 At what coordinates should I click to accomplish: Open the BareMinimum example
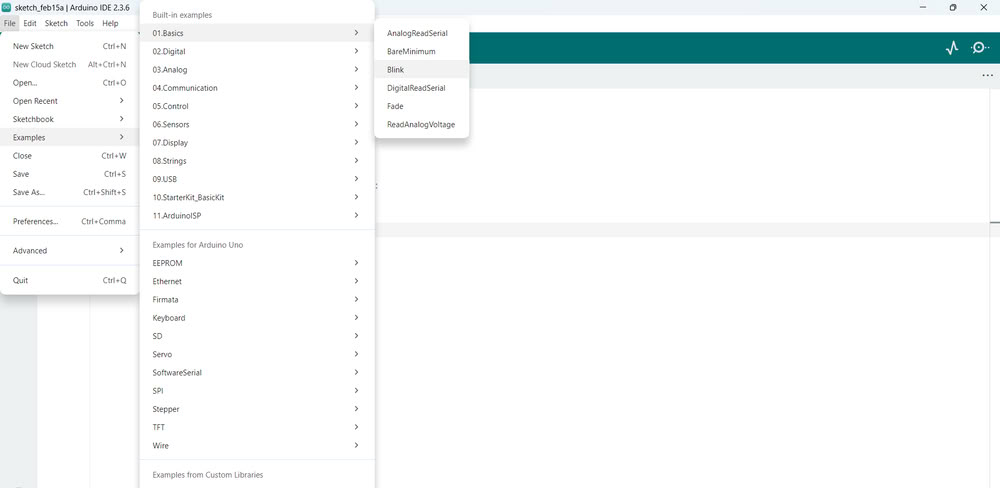click(422, 51)
